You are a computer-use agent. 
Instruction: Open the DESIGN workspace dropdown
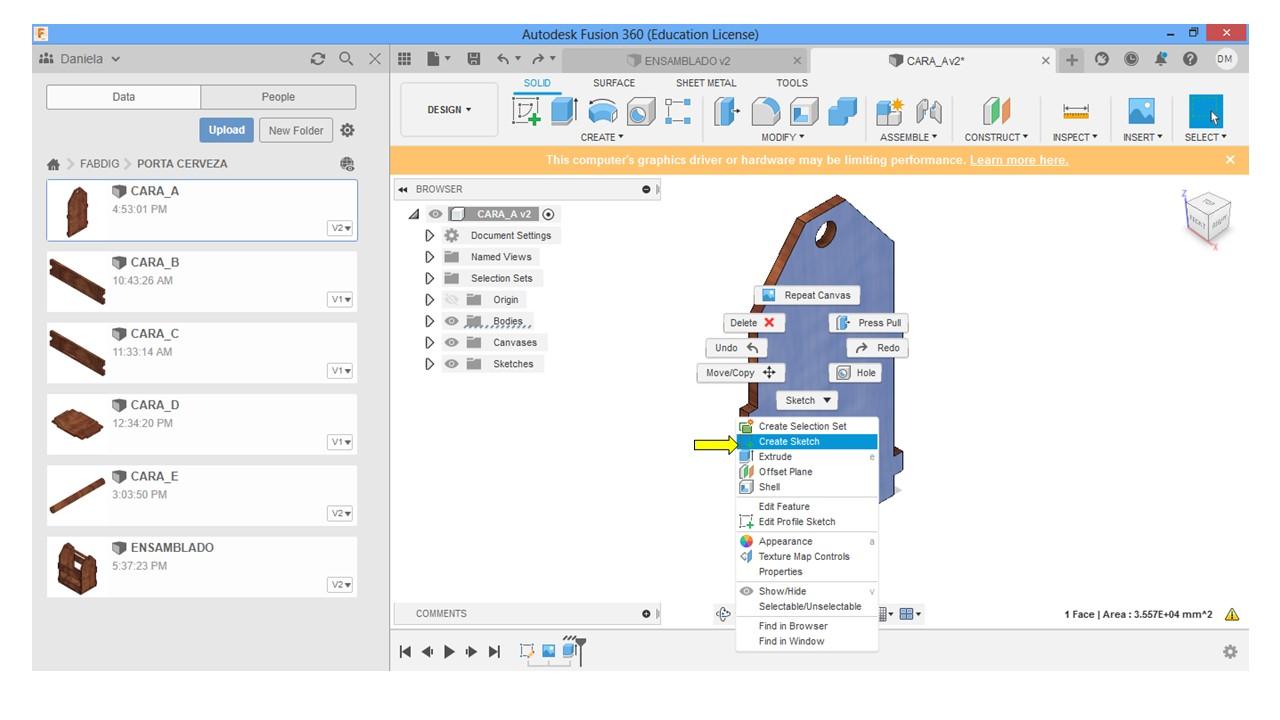[x=449, y=110]
